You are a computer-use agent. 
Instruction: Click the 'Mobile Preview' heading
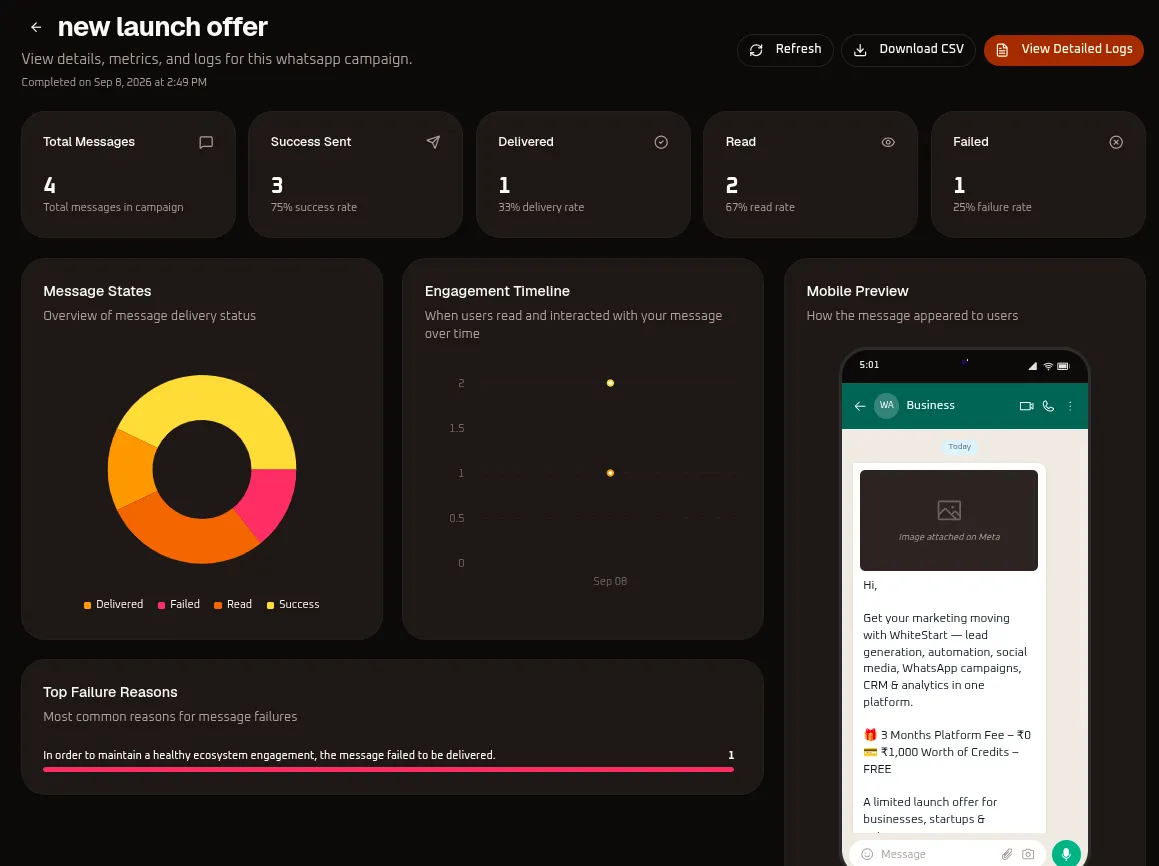857,291
